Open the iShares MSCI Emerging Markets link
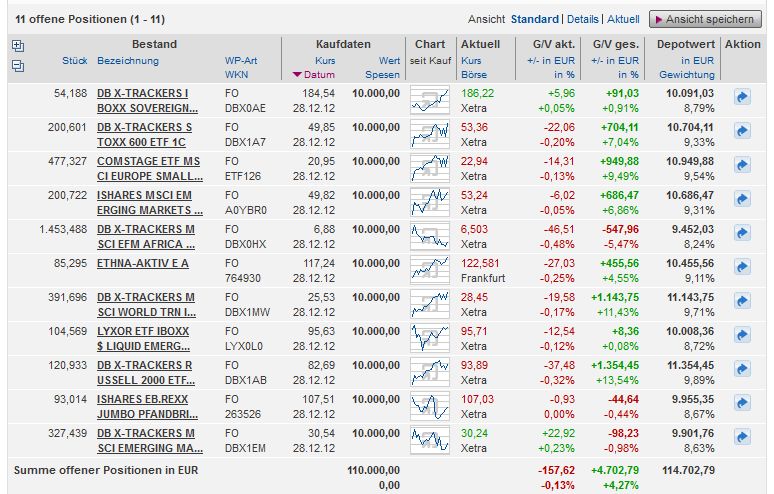Screen dimensions: 774x494 tap(145, 202)
